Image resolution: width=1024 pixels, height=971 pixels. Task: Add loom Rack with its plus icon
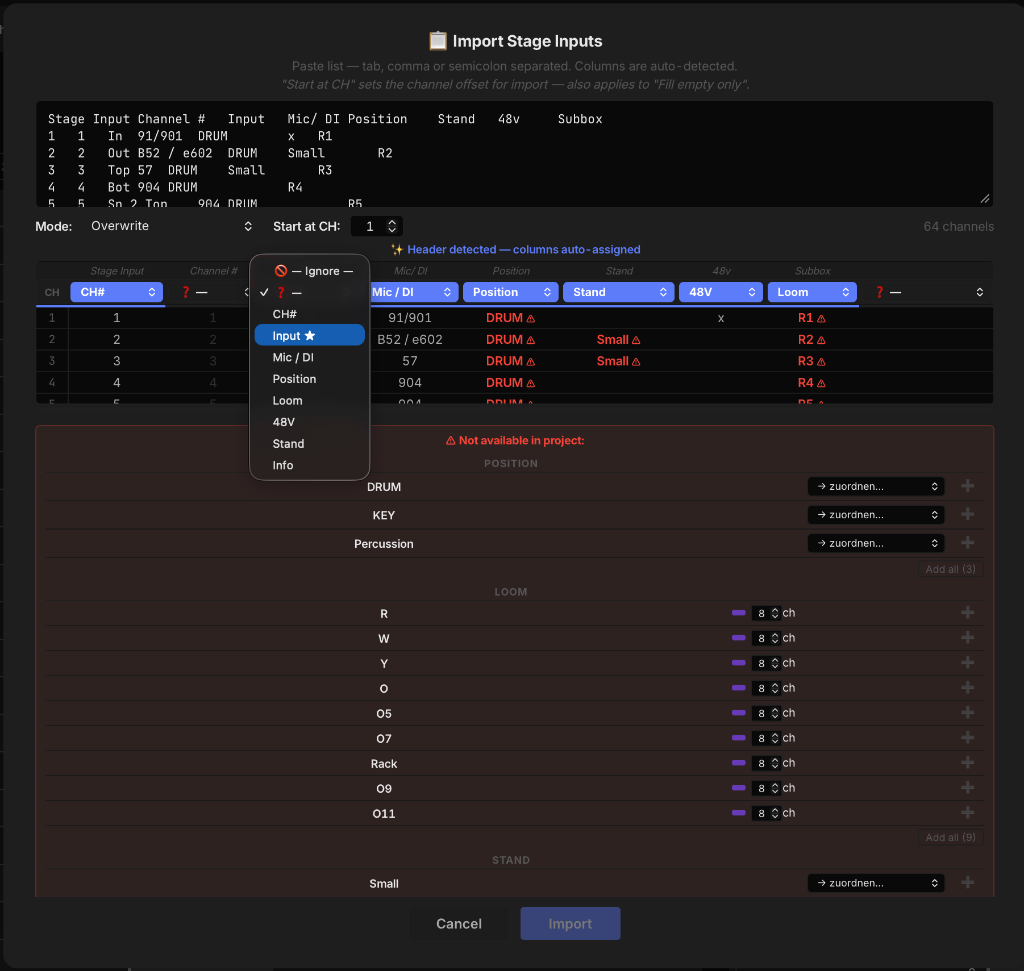point(967,763)
